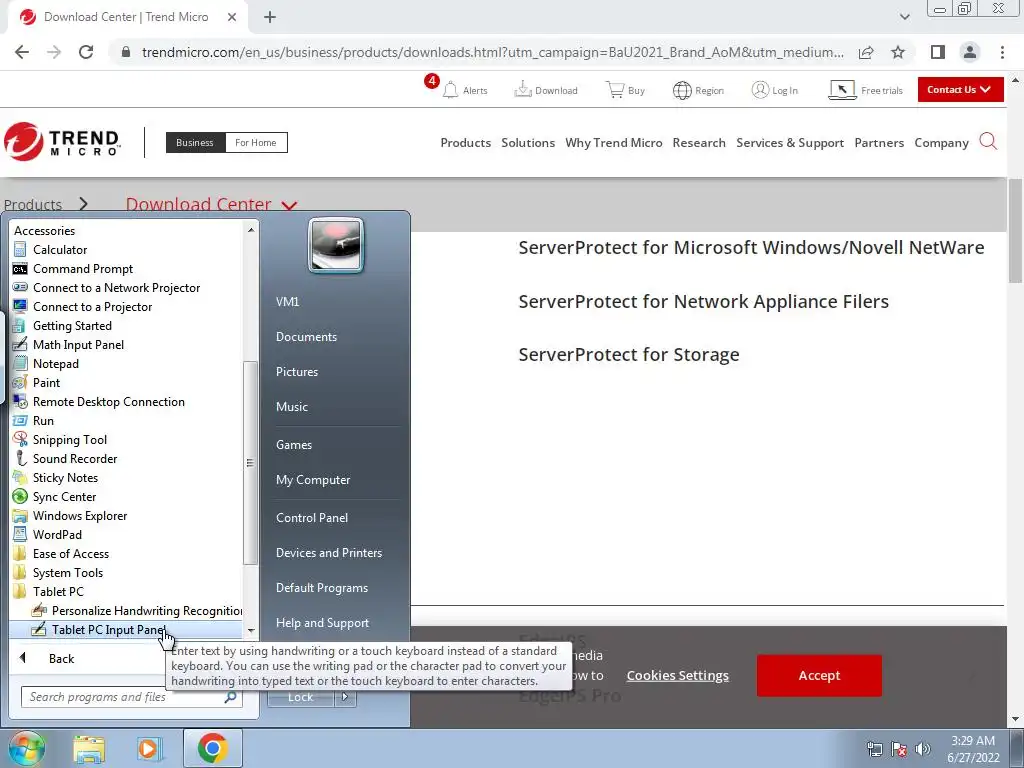Open Sync Center

click(x=64, y=496)
